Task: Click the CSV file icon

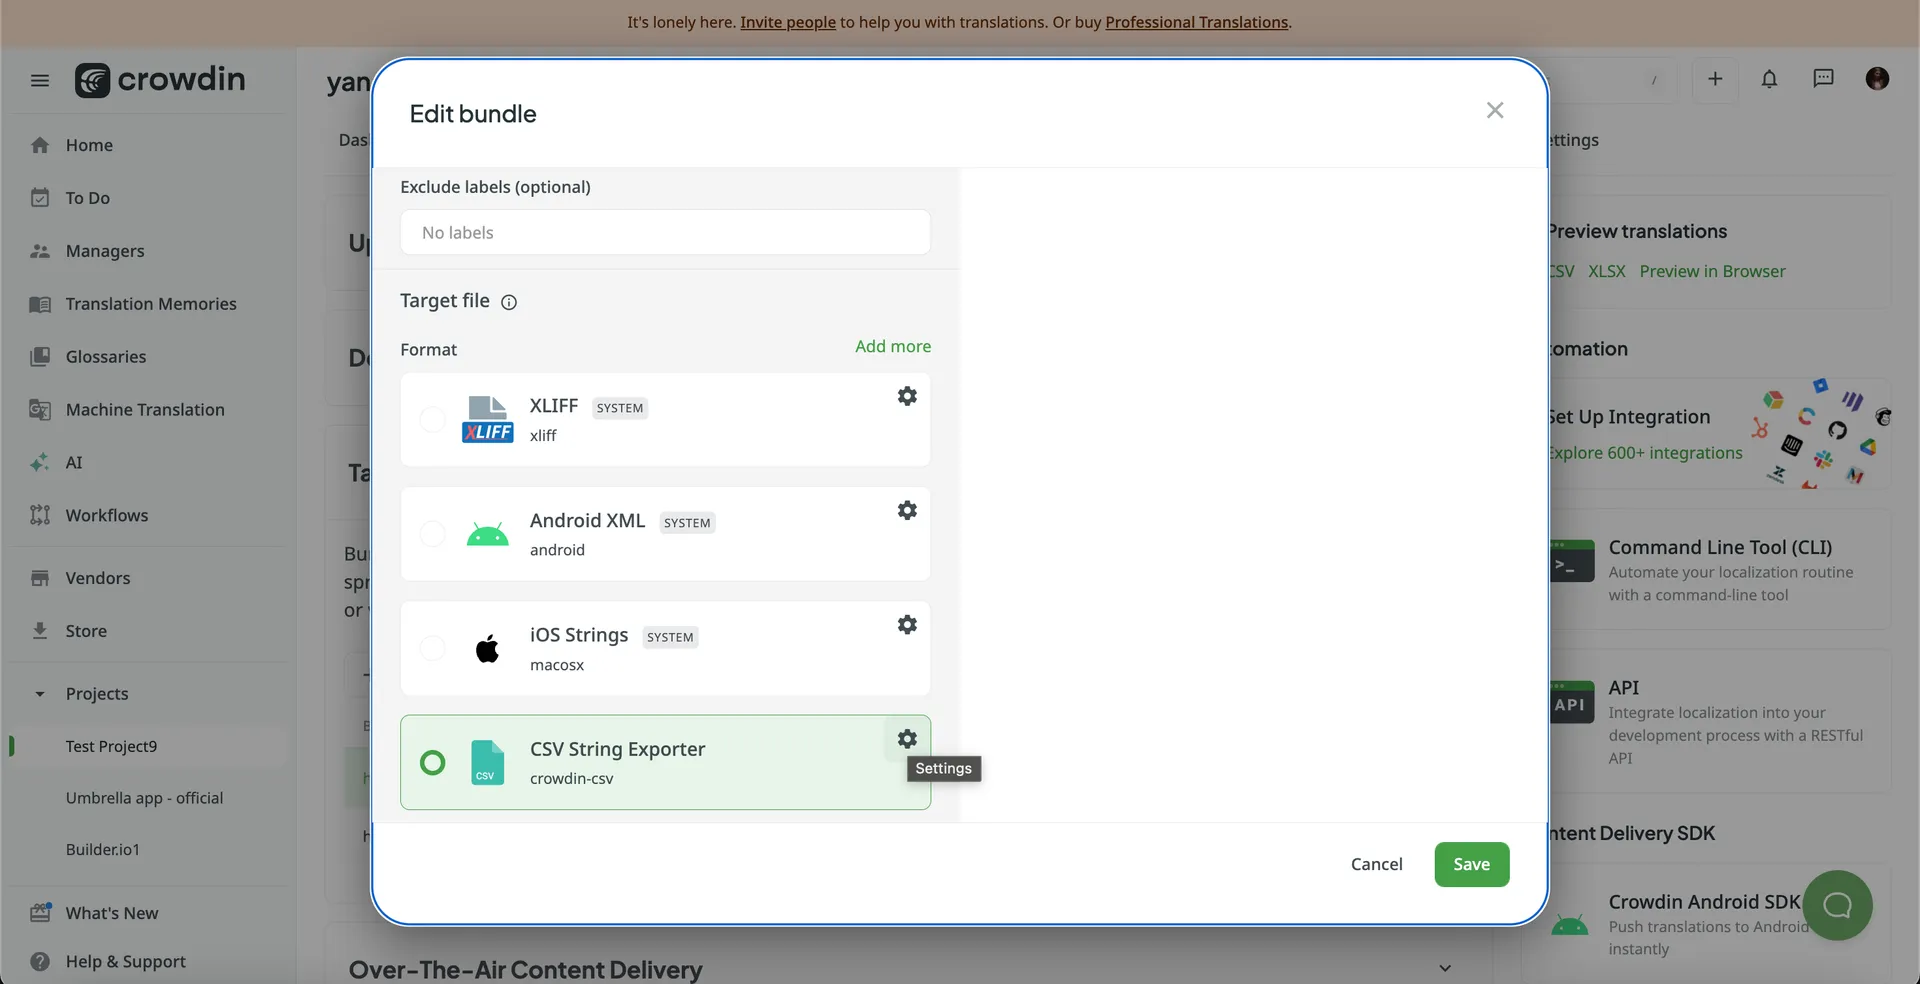Action: click(x=487, y=763)
